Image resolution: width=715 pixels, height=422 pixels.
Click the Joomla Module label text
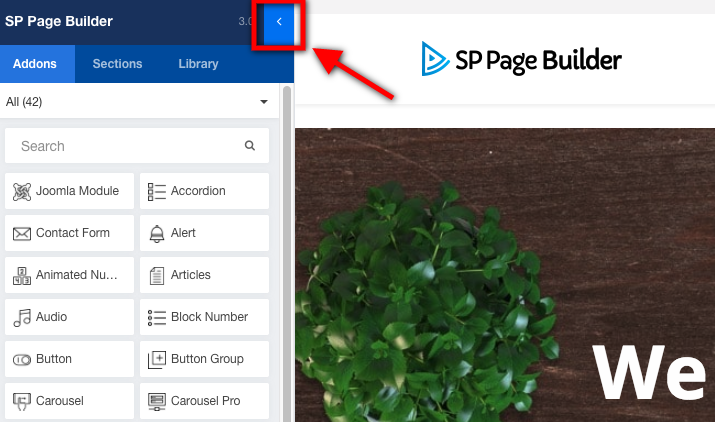tap(77, 191)
